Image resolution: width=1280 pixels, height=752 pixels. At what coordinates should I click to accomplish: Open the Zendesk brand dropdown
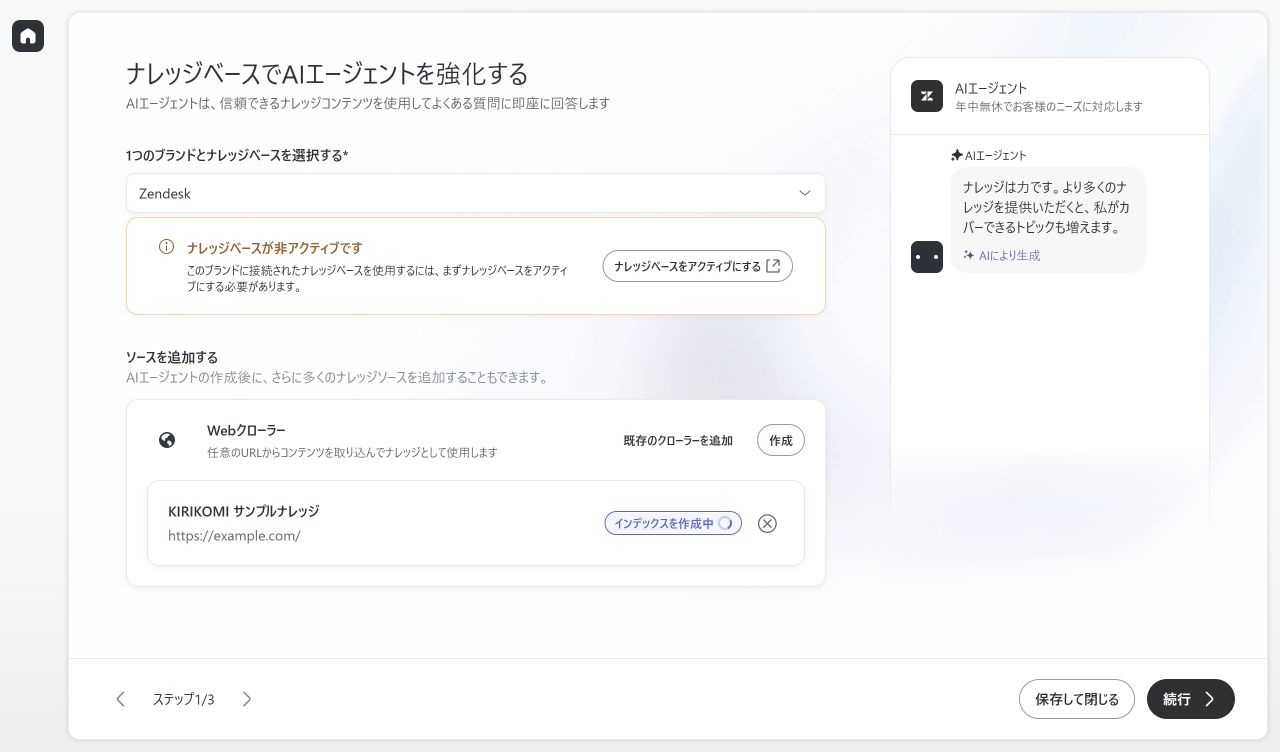(x=476, y=193)
